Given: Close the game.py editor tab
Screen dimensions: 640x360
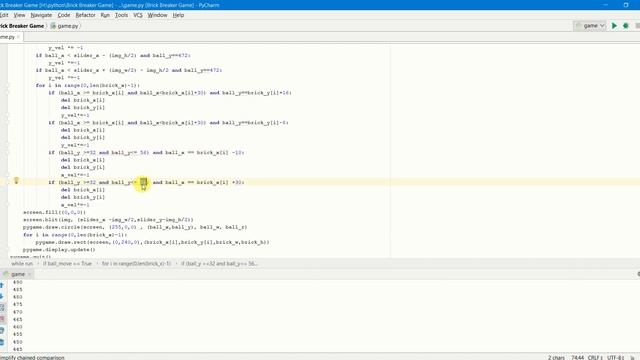Looking at the screenshot, I should click(x=18, y=37).
